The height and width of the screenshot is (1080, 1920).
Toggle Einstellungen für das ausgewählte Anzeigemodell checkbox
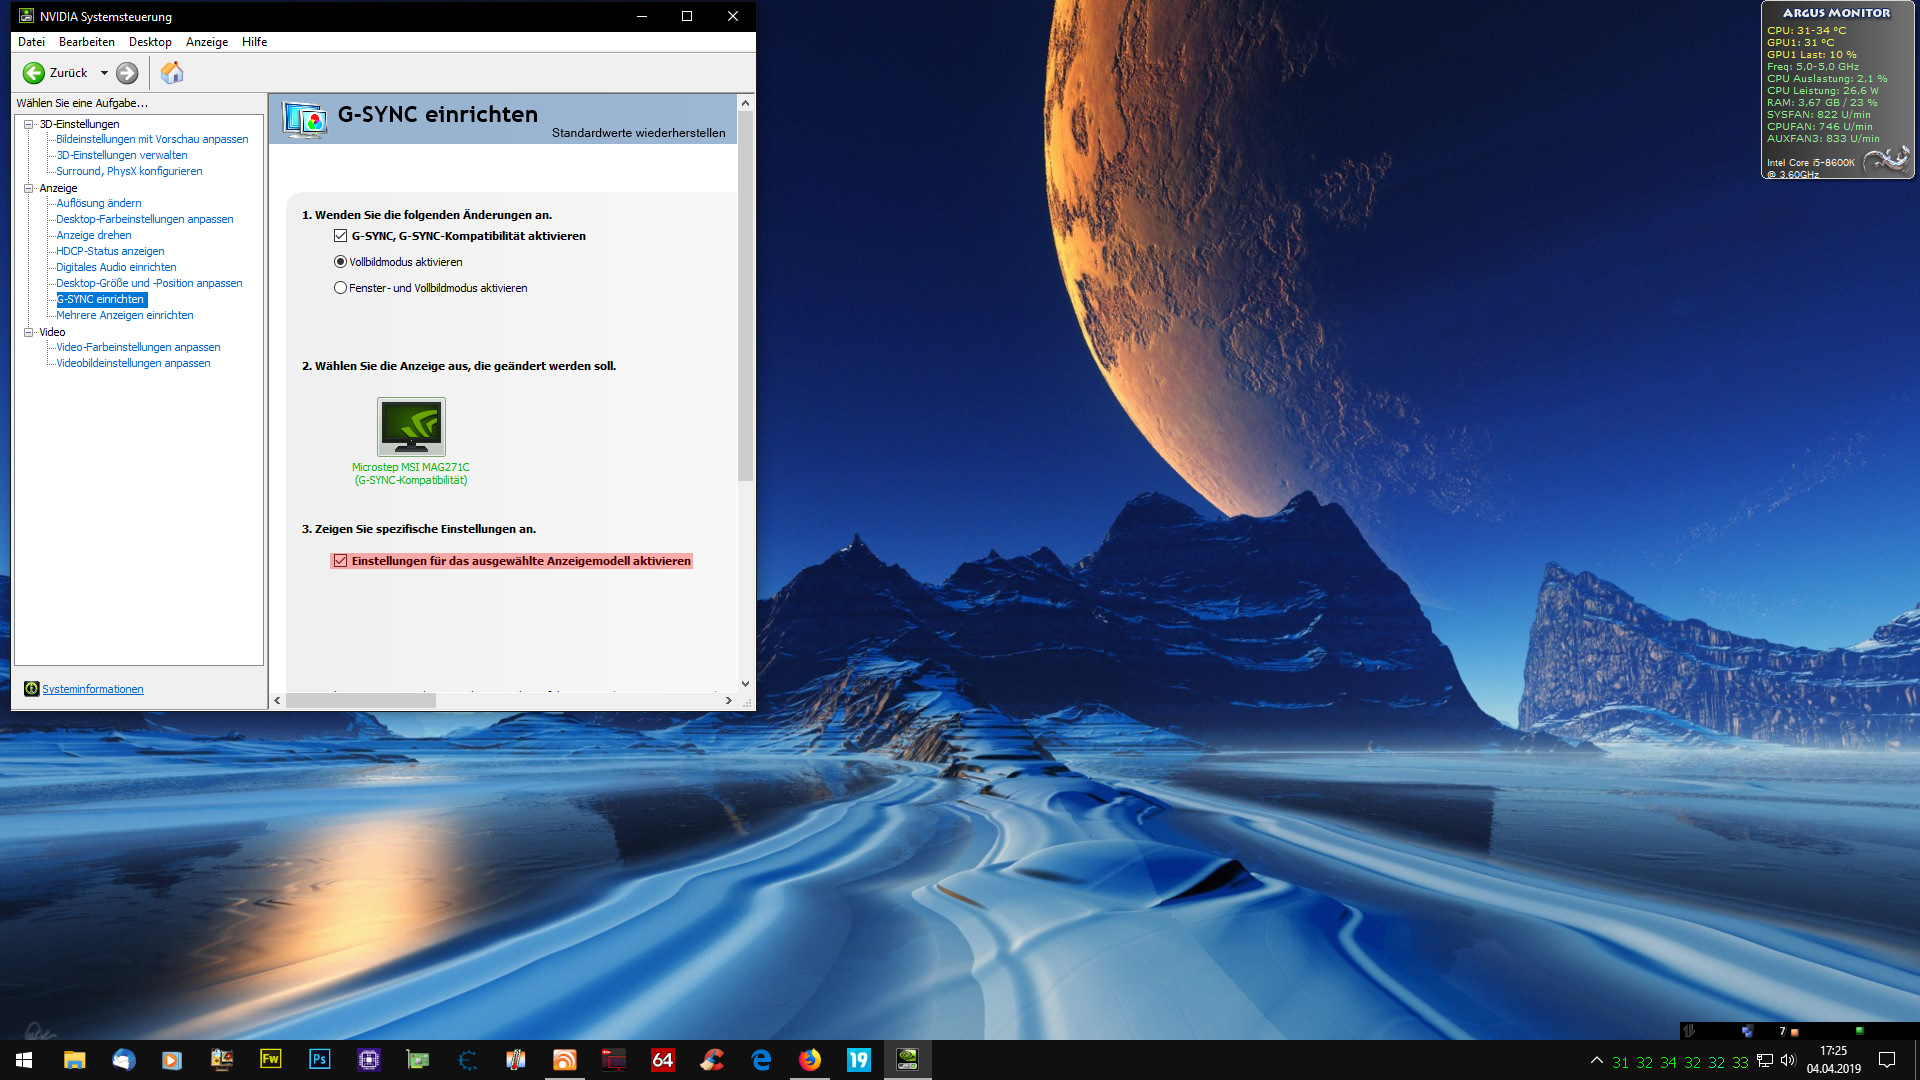pyautogui.click(x=341, y=561)
